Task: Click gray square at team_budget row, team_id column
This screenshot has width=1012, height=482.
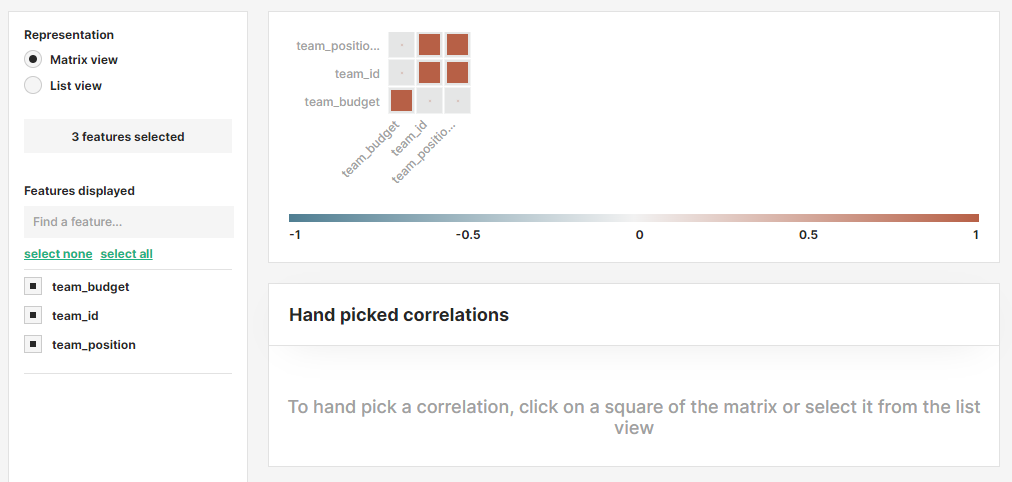Action: click(x=429, y=101)
